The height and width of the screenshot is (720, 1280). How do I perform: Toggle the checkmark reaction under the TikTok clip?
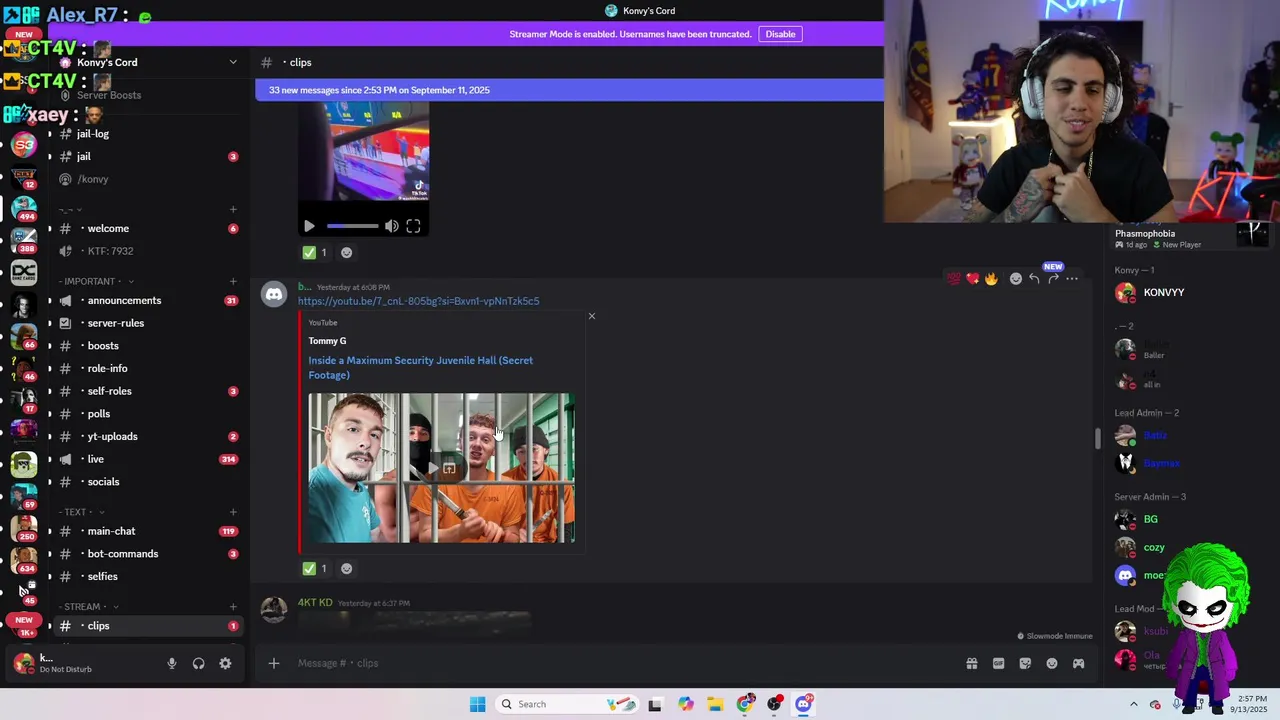tap(315, 252)
